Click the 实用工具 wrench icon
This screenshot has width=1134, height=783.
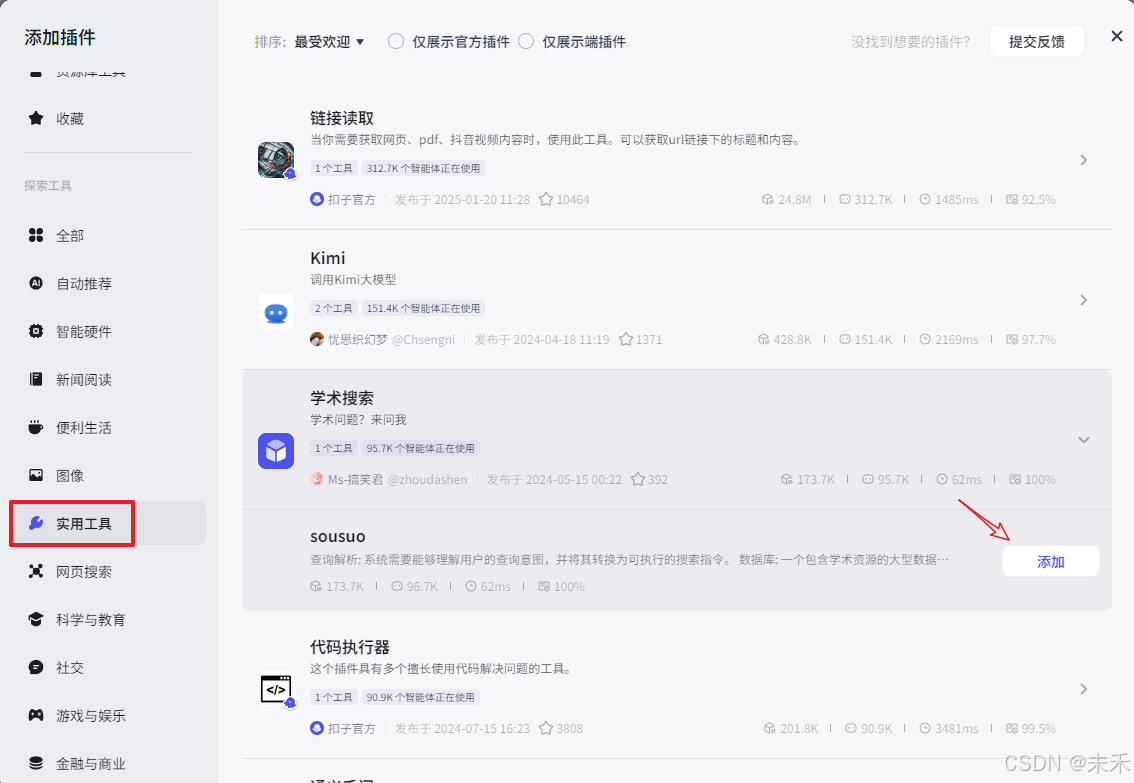pos(35,523)
